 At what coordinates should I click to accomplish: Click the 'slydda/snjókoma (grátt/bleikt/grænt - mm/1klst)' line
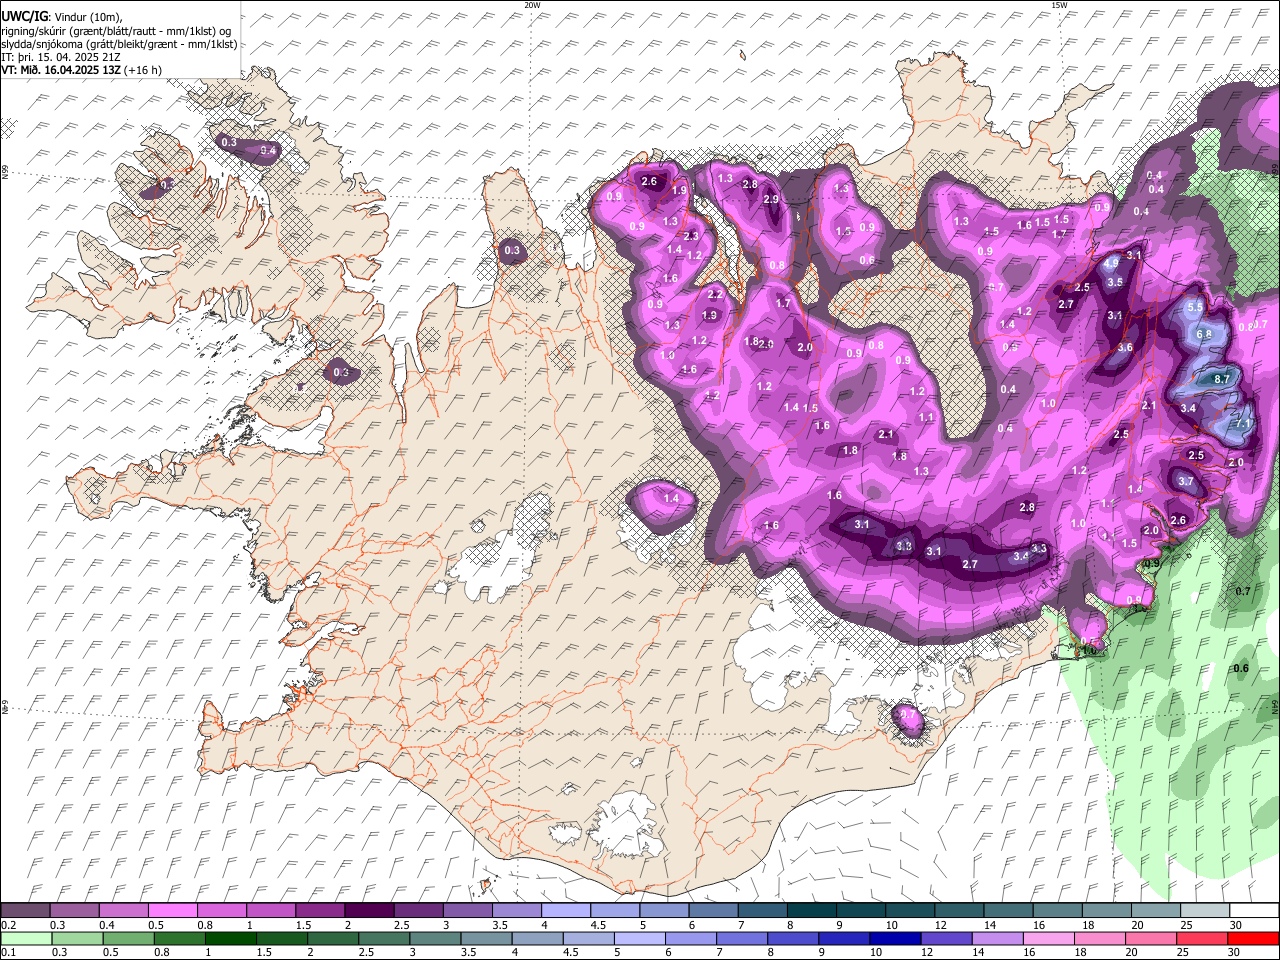[x=119, y=44]
